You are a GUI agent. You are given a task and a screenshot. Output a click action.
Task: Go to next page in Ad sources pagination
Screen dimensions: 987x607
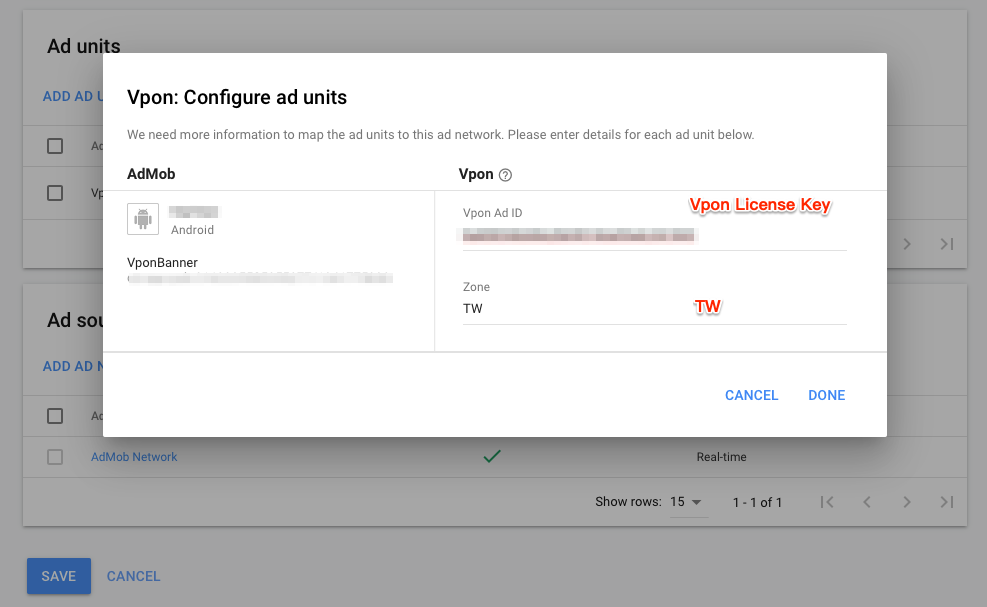pyautogui.click(x=907, y=502)
